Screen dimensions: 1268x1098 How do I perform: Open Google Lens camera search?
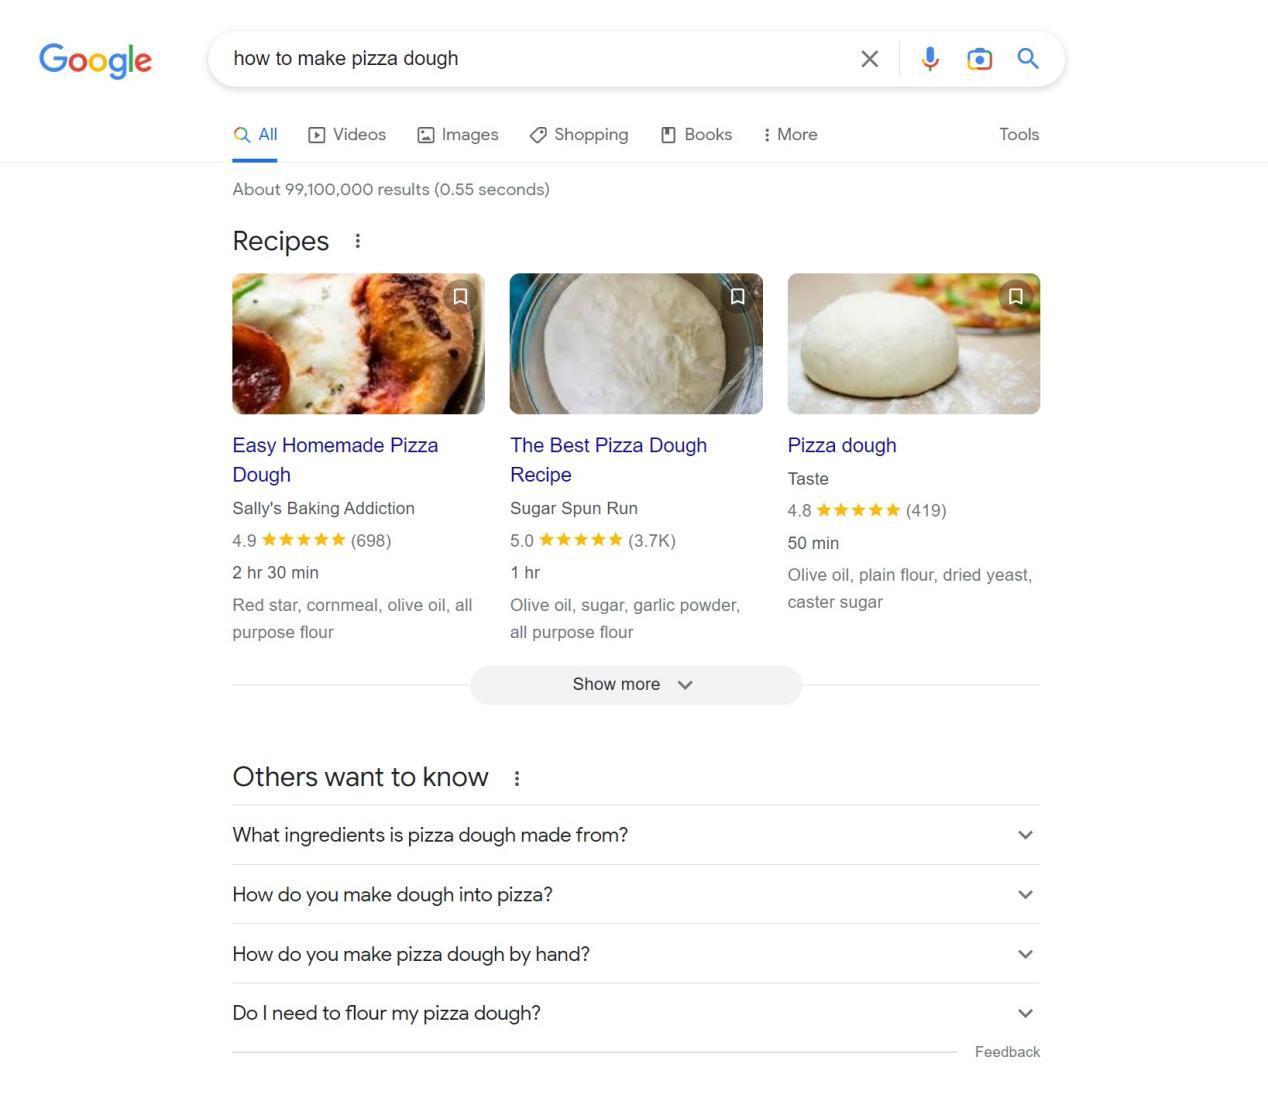(x=979, y=59)
